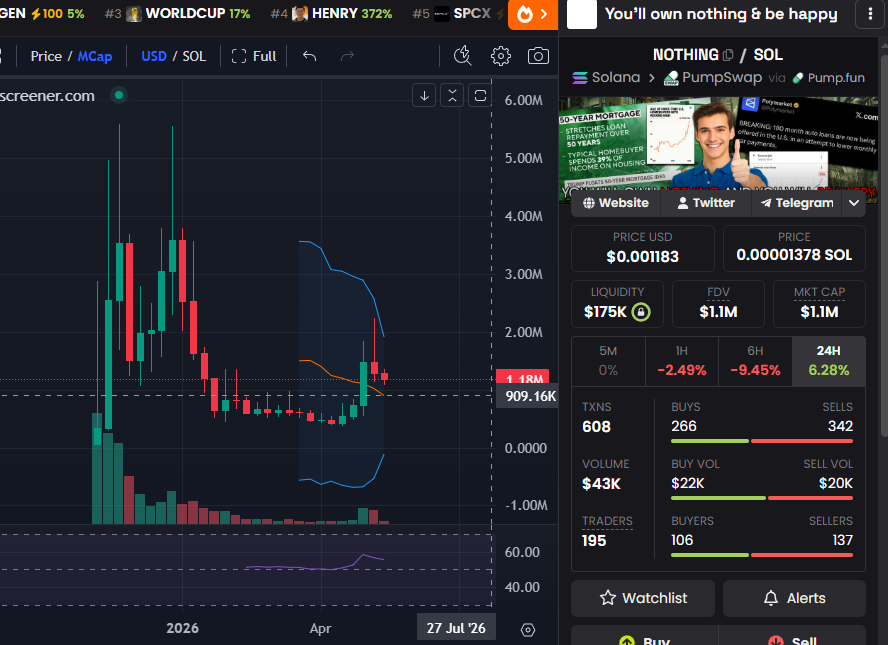The height and width of the screenshot is (645, 888).
Task: Click the buyers versus sellers ratio bar
Action: pyautogui.click(x=762, y=555)
